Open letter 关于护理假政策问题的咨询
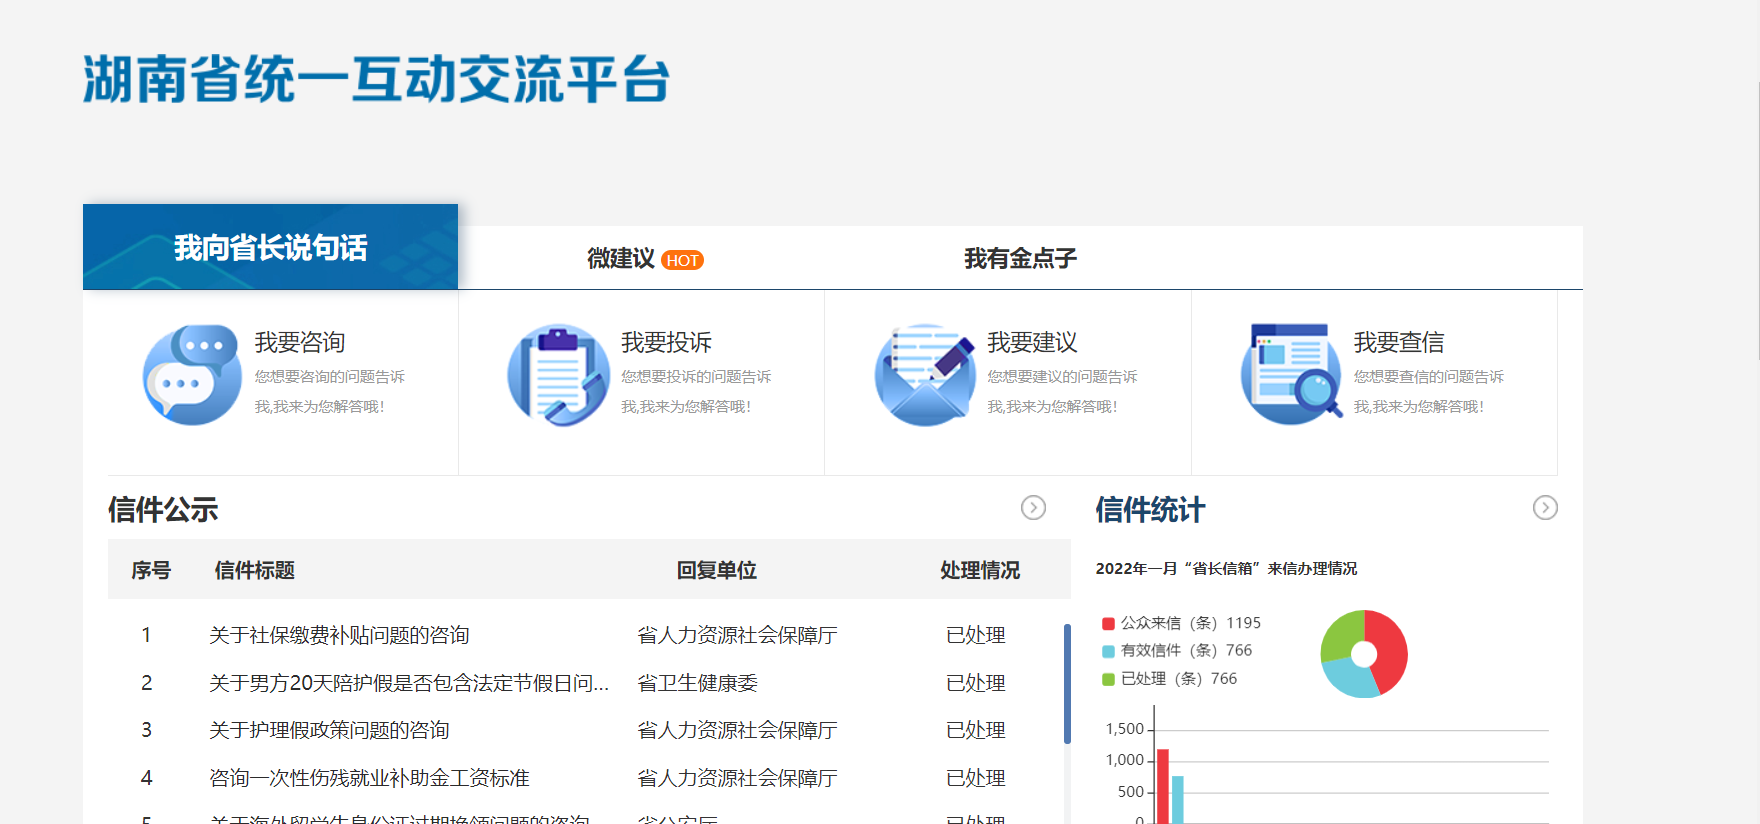Screen dimensions: 1760x824 coord(329,730)
